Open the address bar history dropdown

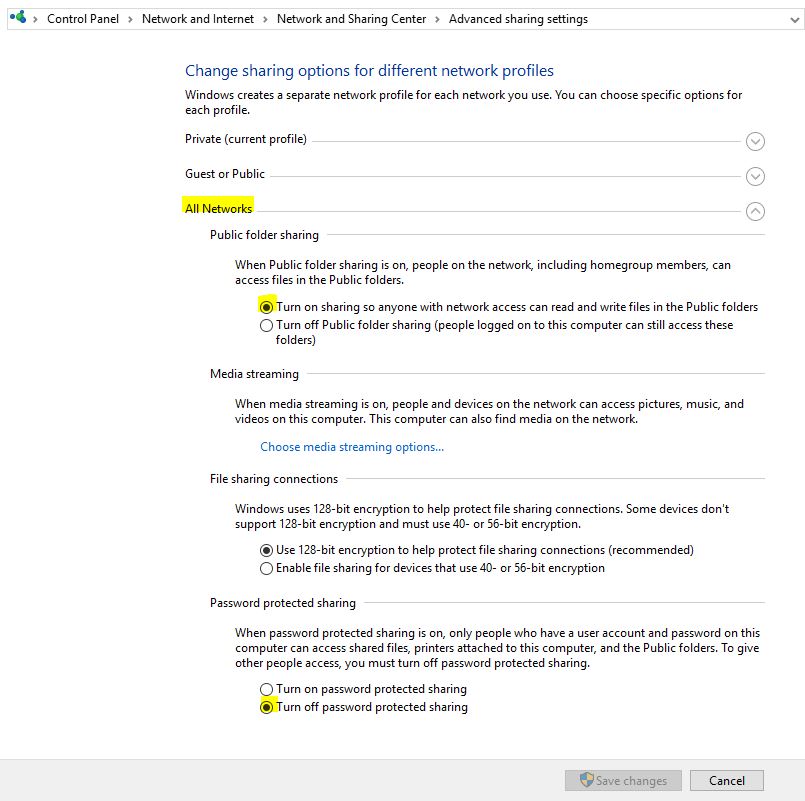point(794,20)
